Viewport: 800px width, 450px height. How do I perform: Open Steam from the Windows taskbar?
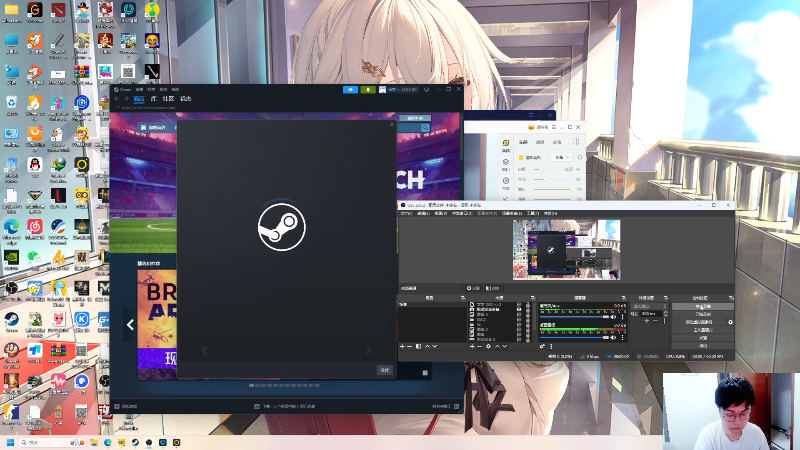click(x=135, y=442)
